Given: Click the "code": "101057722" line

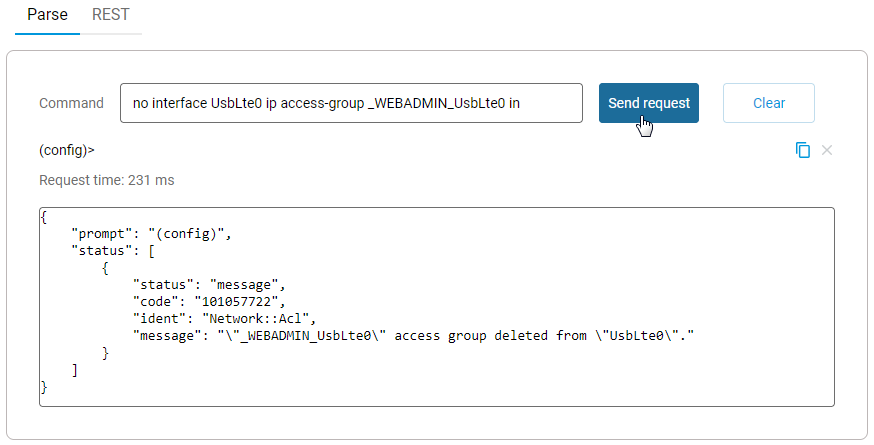Looking at the screenshot, I should tap(210, 301).
